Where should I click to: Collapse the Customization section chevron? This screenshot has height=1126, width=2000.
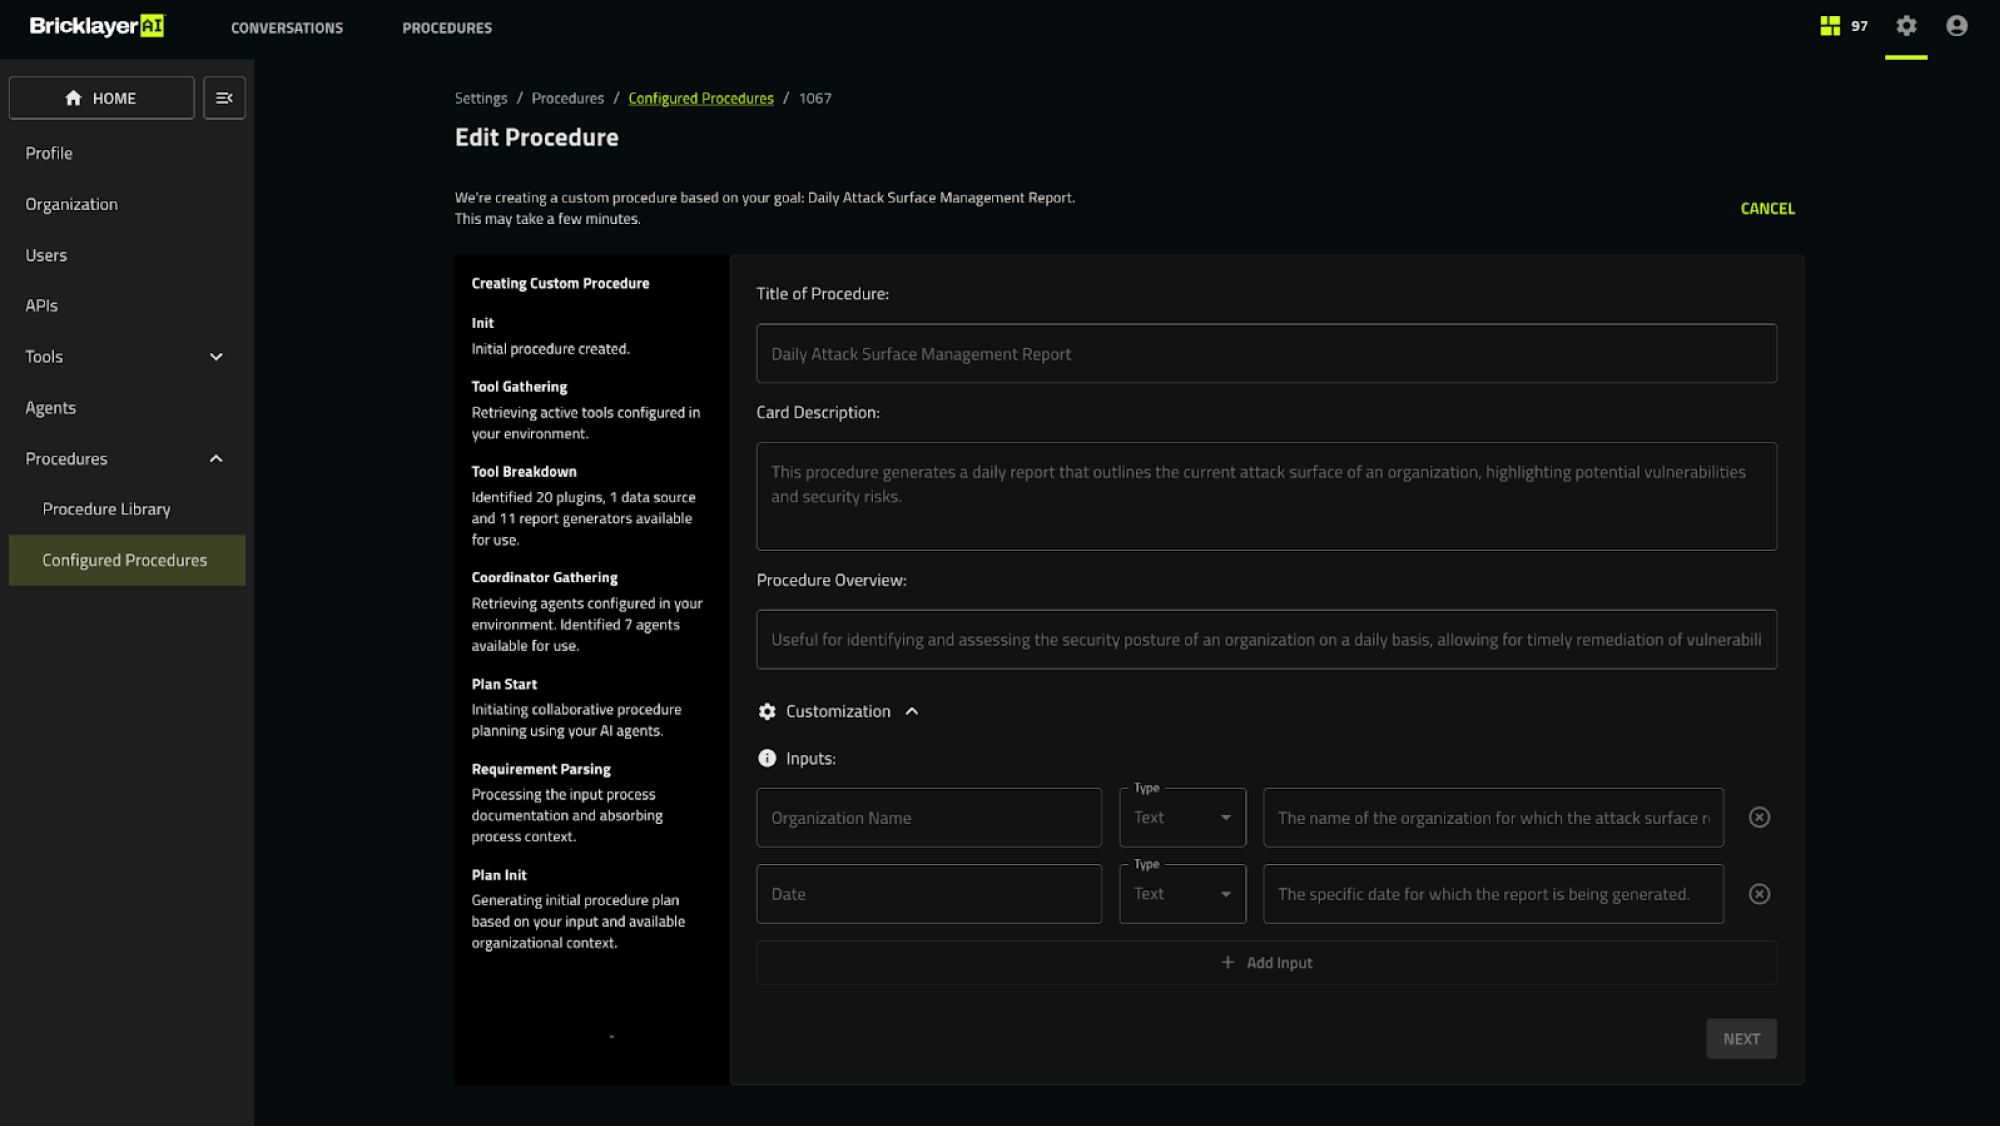(912, 711)
